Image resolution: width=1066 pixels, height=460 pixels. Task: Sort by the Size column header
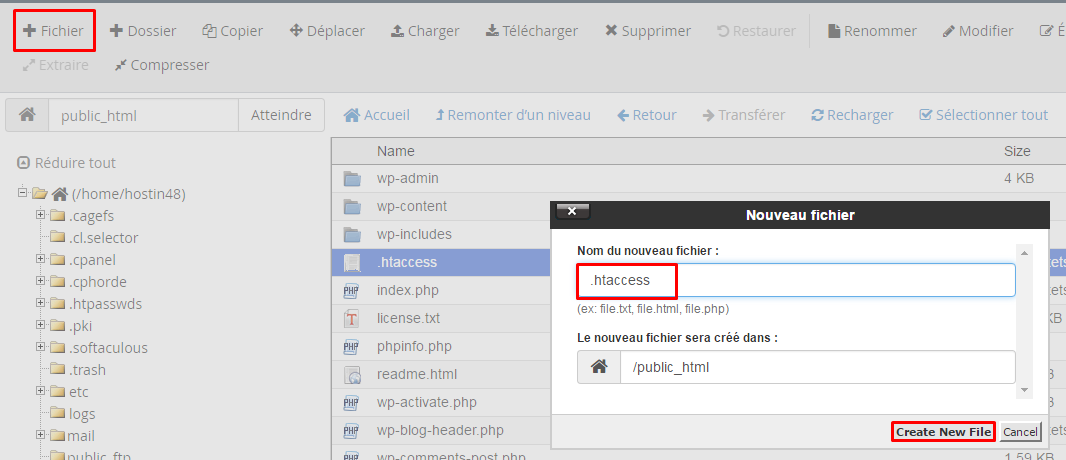(1017, 151)
